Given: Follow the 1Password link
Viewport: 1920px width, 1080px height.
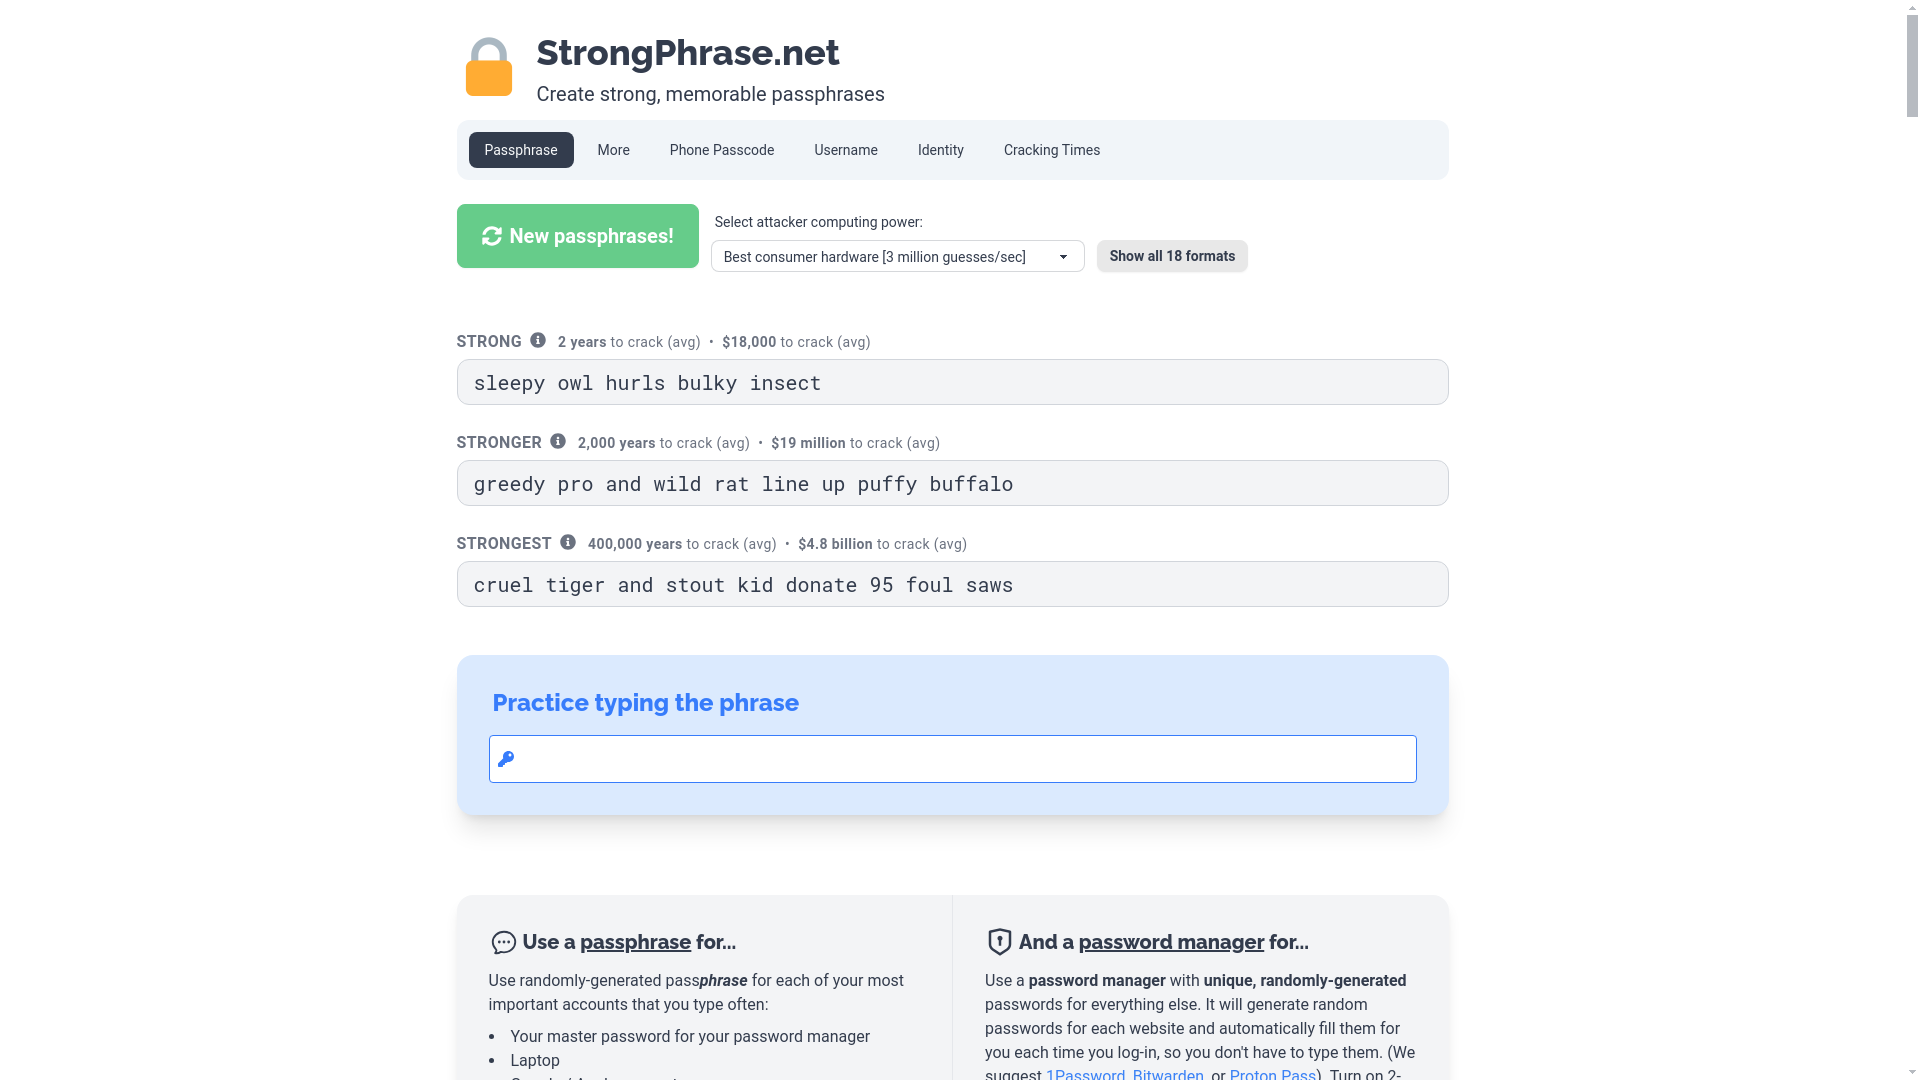Looking at the screenshot, I should 1085,1074.
